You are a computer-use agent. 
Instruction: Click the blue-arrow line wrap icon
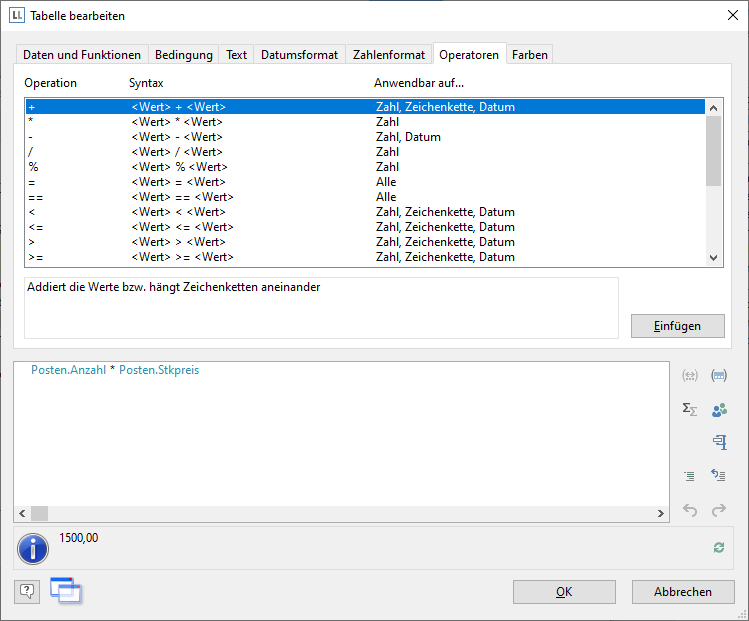(718, 476)
